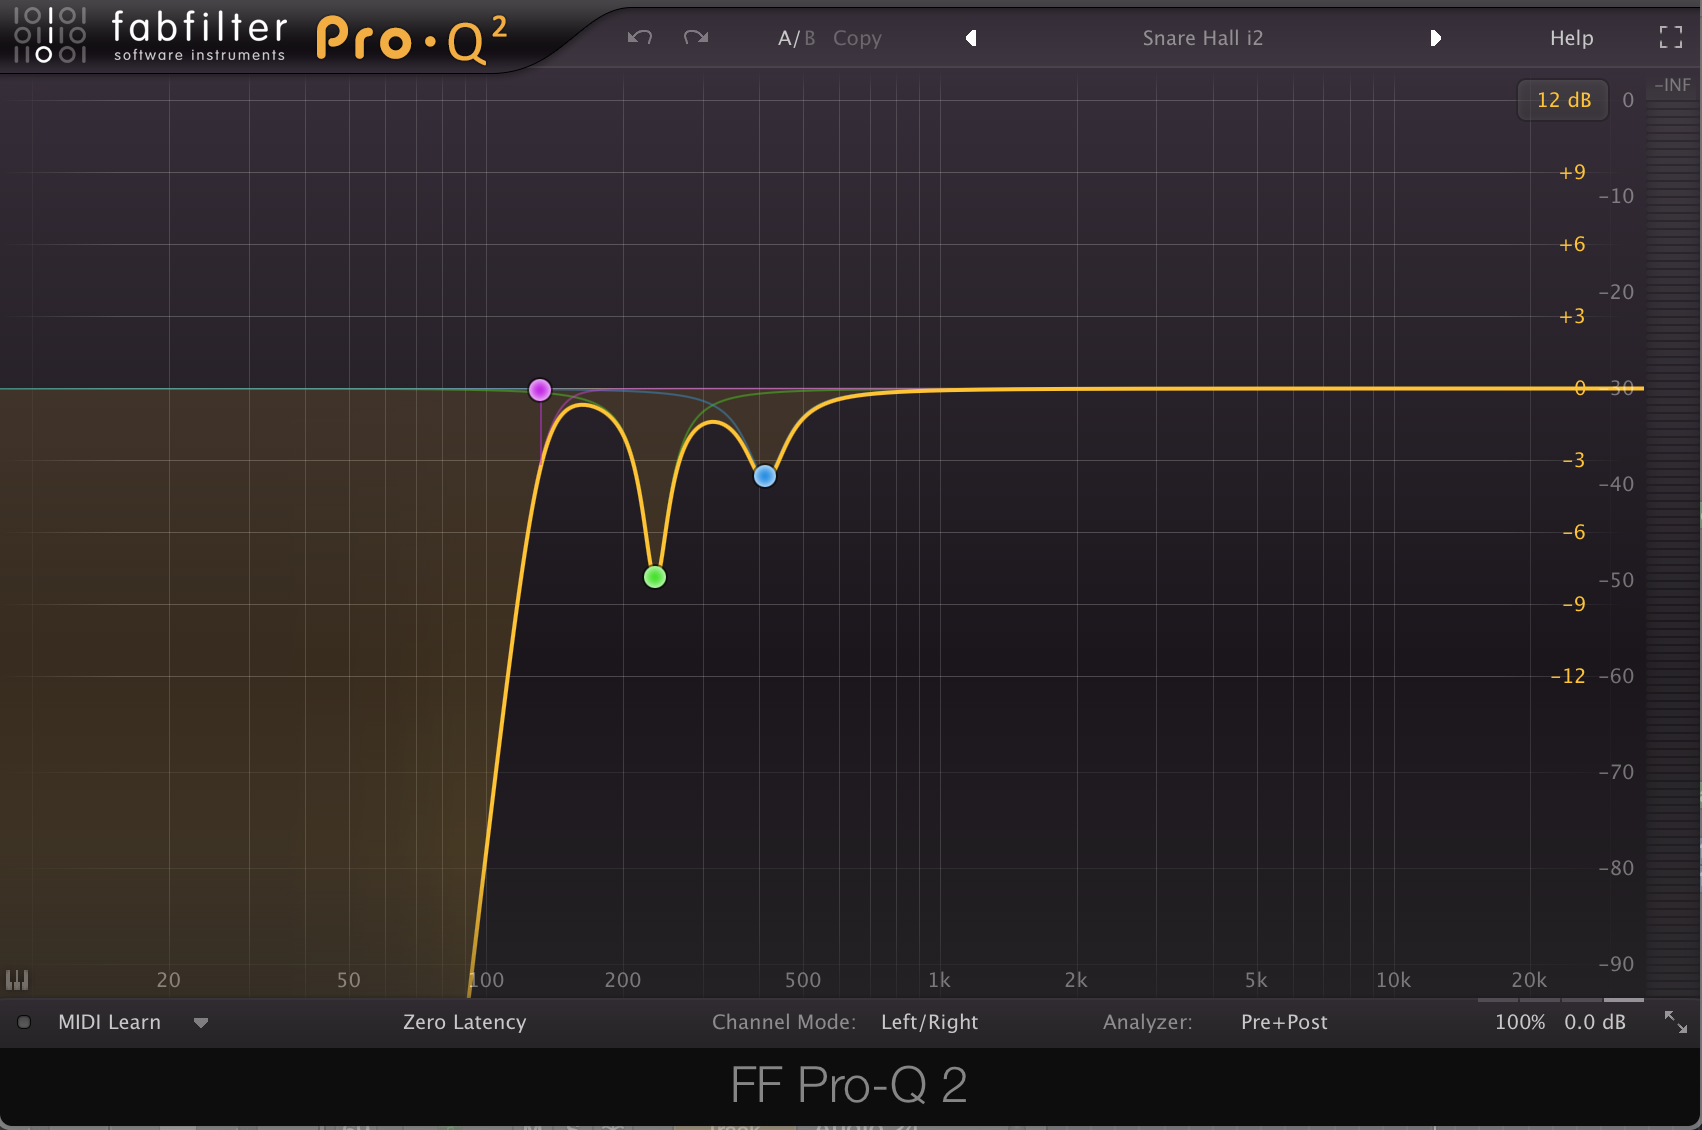Copy current state with Copy button

pyautogui.click(x=857, y=39)
